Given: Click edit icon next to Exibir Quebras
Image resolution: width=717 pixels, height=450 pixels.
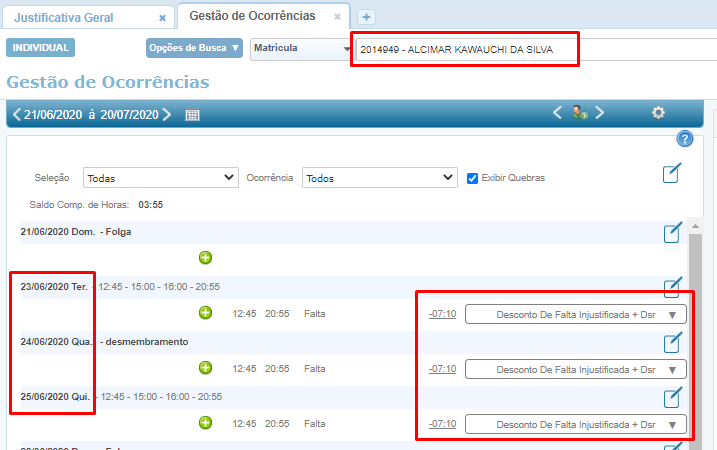Looking at the screenshot, I should [673, 174].
